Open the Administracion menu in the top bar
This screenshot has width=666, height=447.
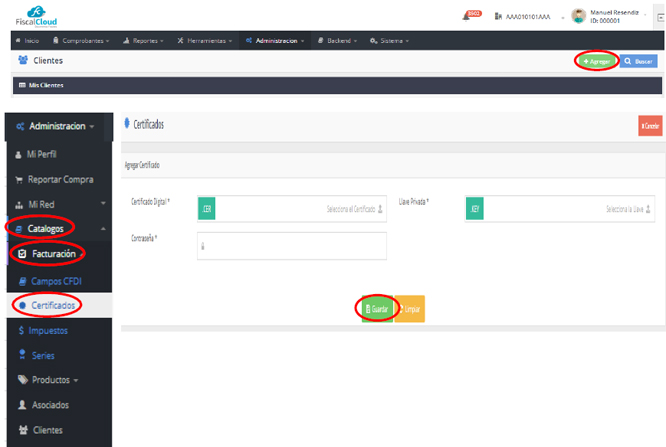click(275, 41)
